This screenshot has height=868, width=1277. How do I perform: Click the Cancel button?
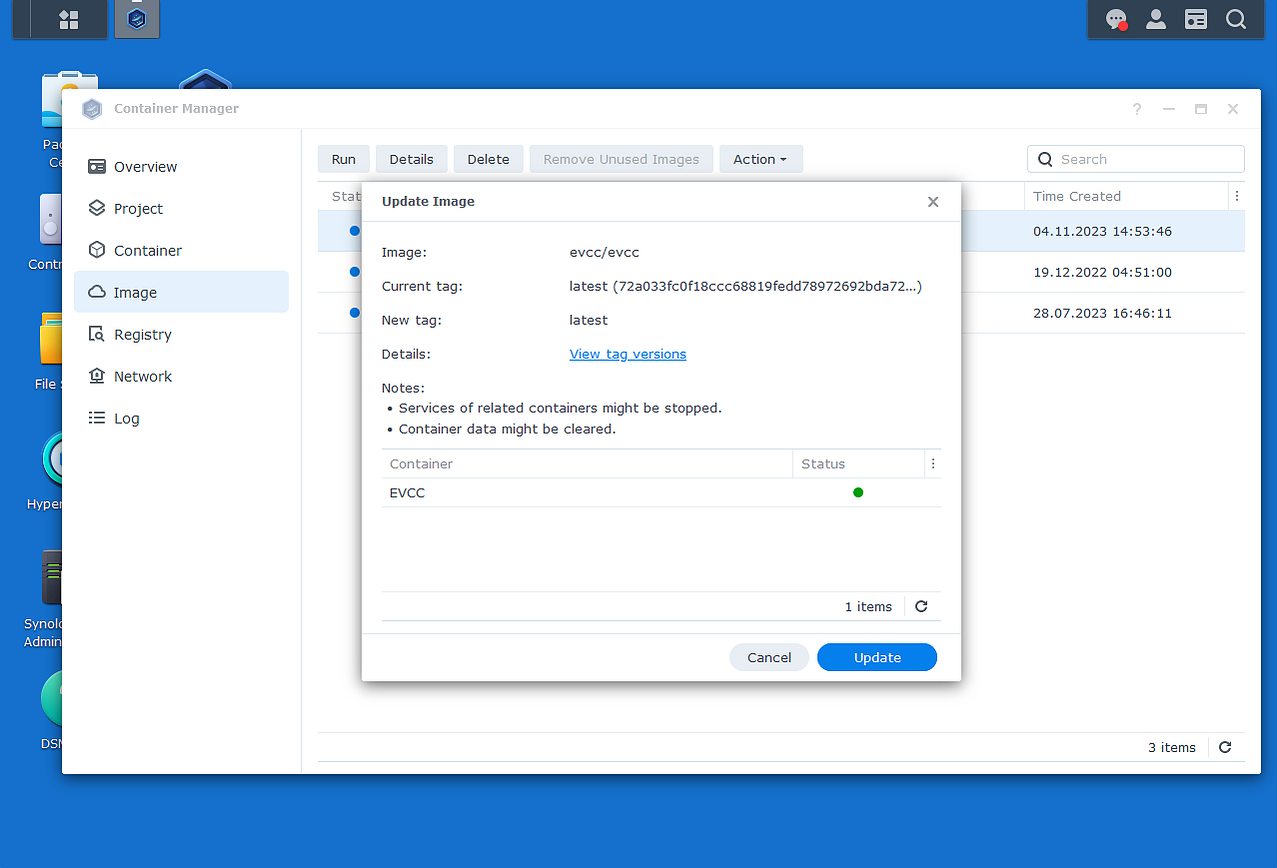(x=769, y=657)
